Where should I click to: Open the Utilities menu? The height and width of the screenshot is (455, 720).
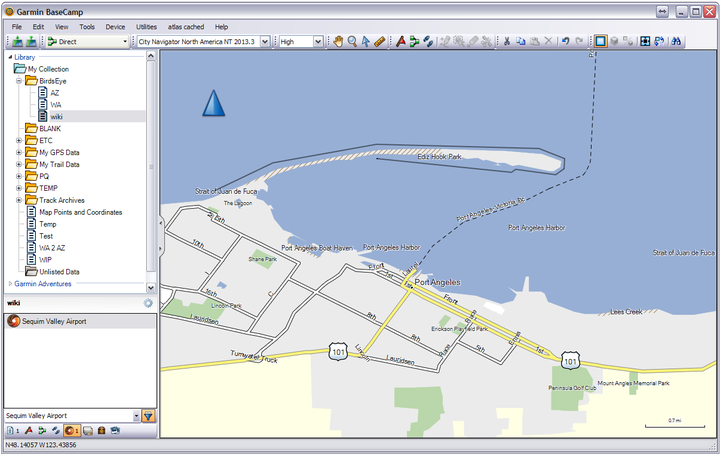pos(146,27)
